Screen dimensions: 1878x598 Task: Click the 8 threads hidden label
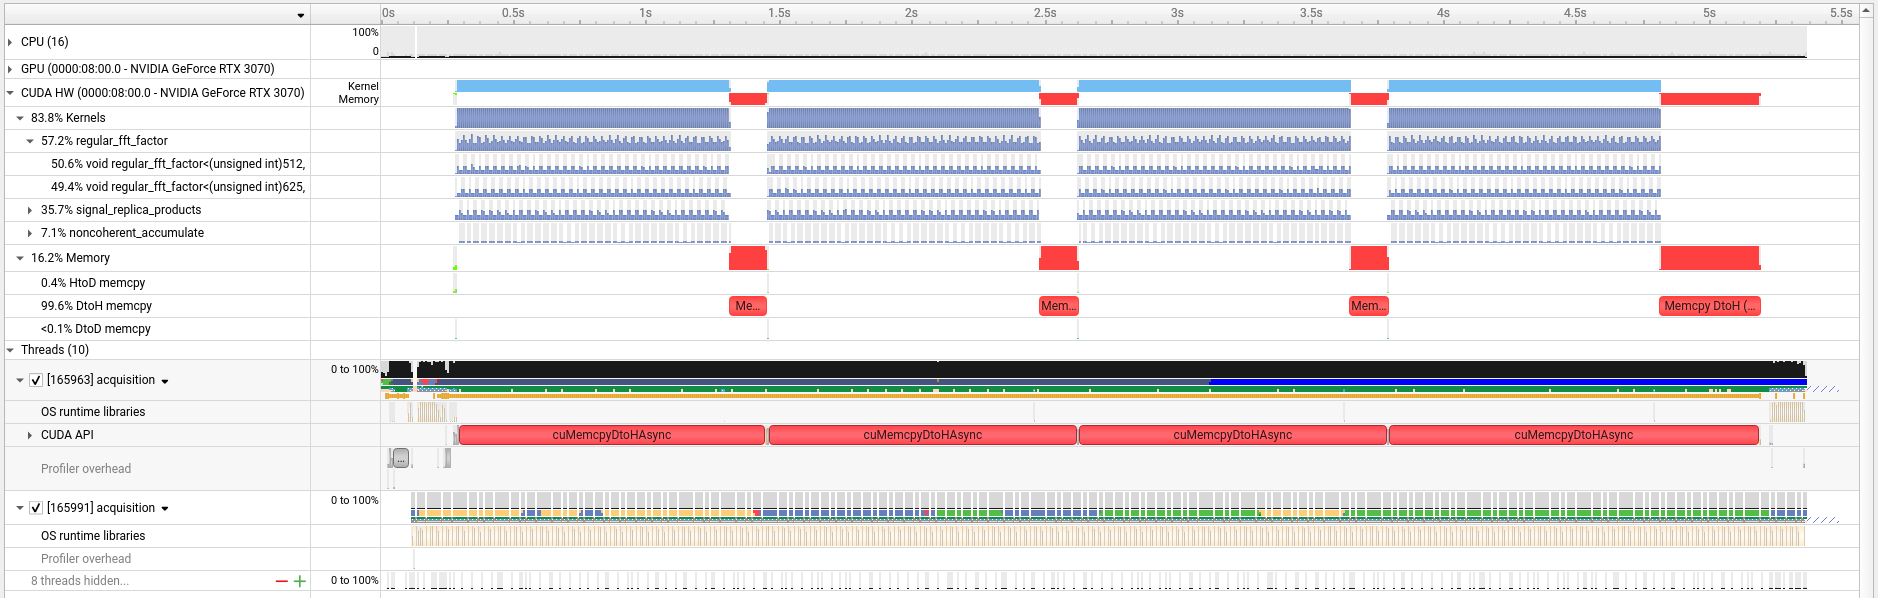pyautogui.click(x=79, y=581)
